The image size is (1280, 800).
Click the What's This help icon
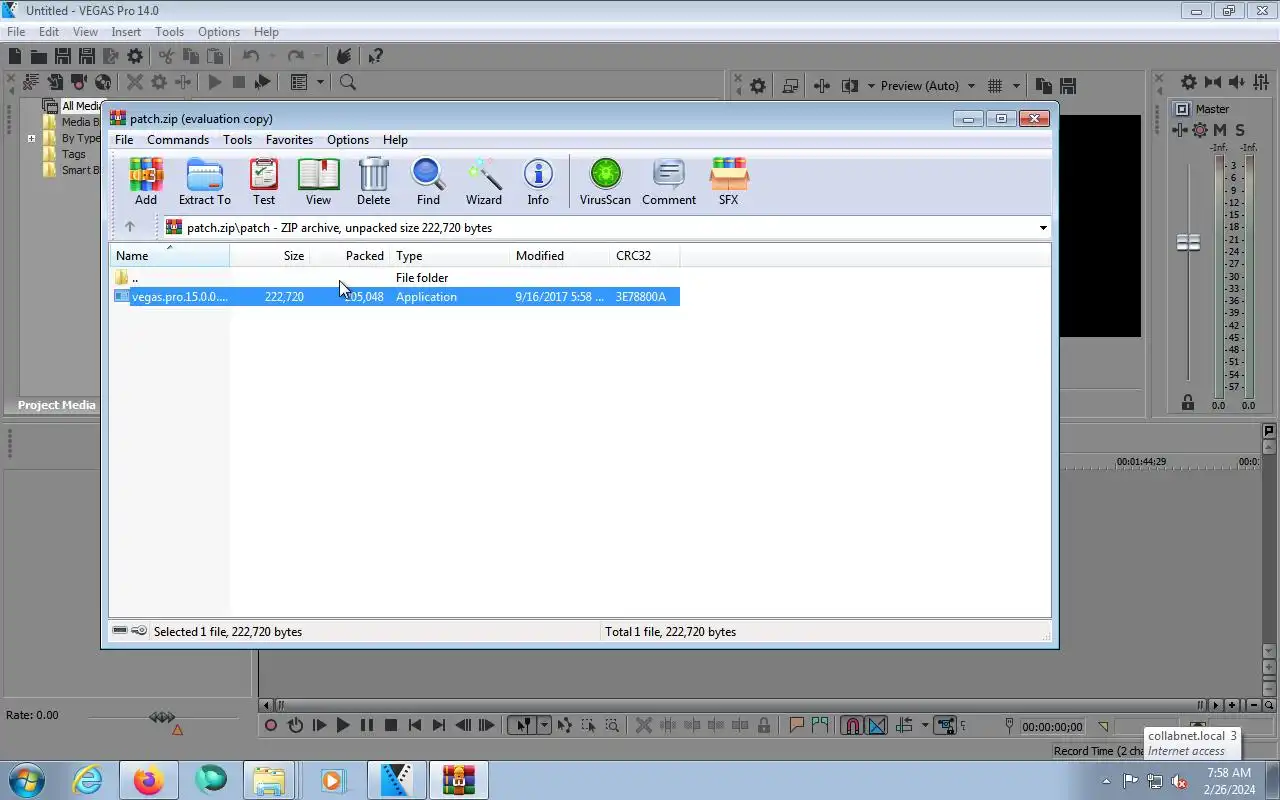click(x=375, y=56)
